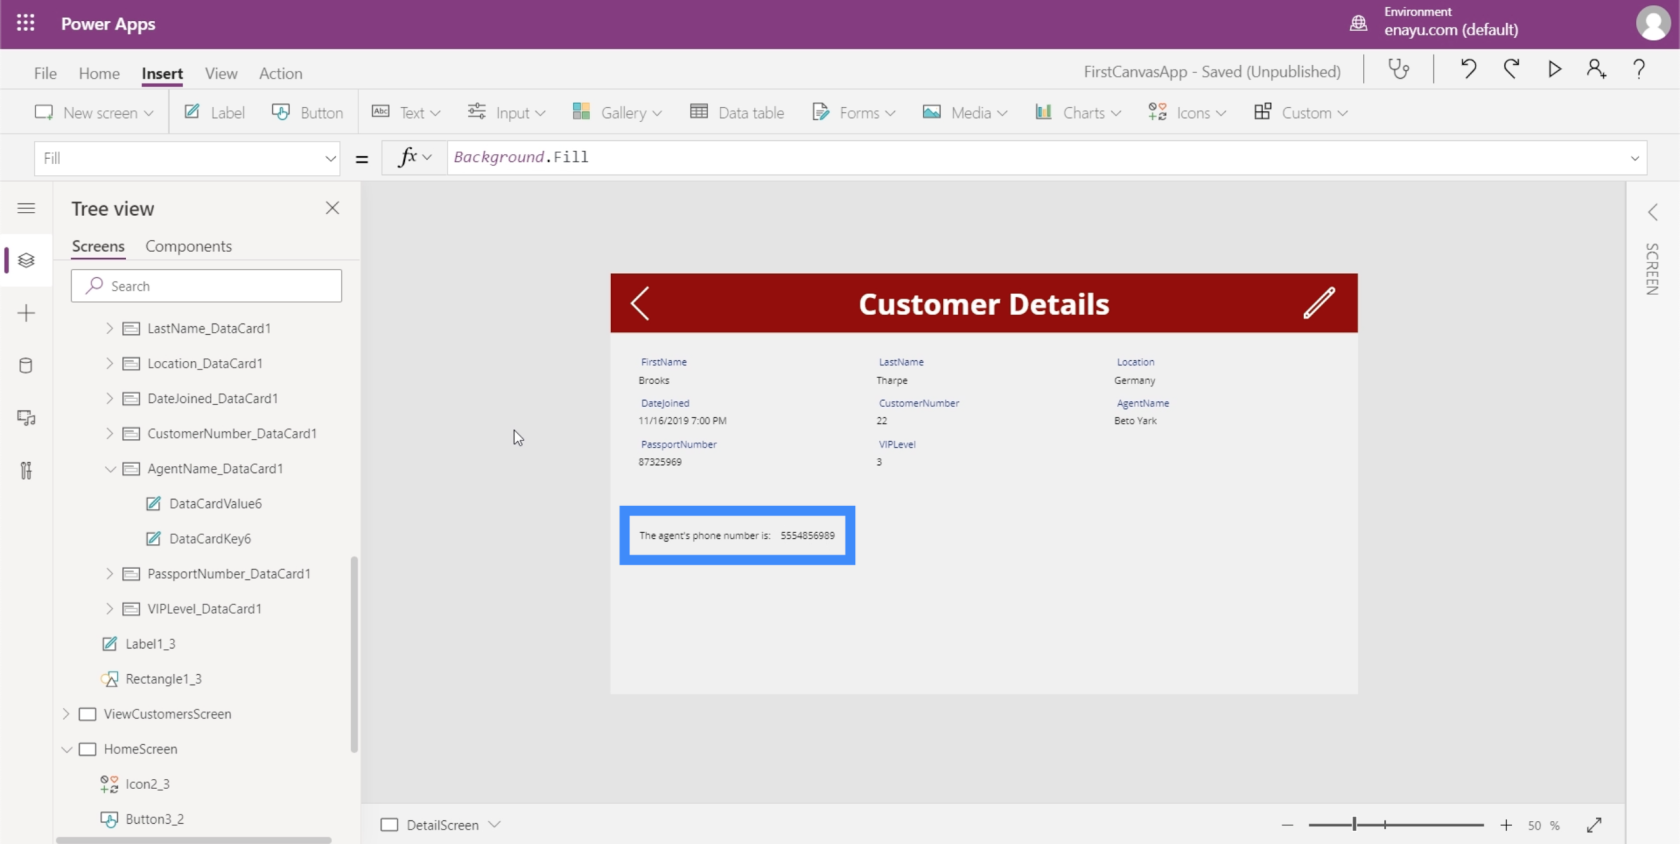Preview the app with play icon
This screenshot has height=844, width=1680.
(x=1554, y=69)
